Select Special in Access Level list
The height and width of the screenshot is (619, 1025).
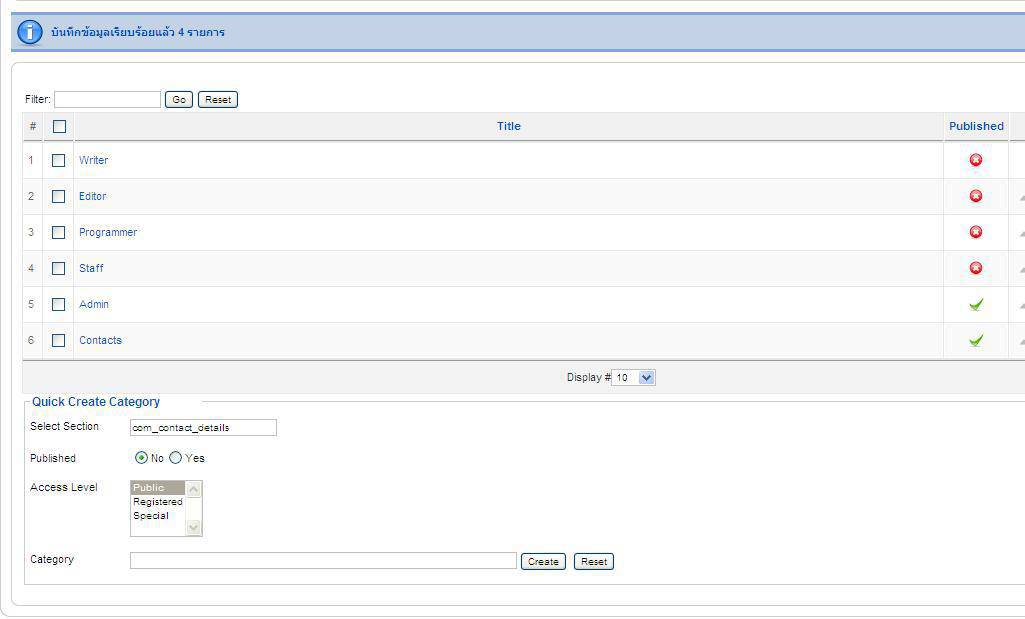[x=158, y=515]
